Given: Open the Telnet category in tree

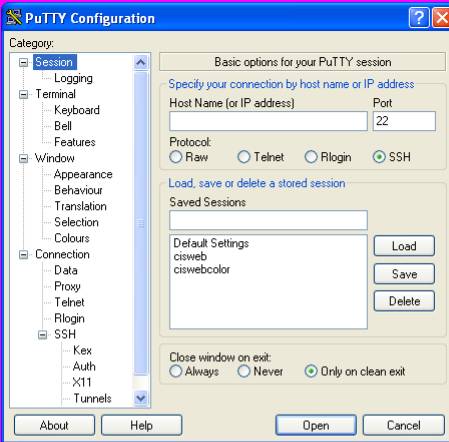Looking at the screenshot, I should tap(69, 302).
